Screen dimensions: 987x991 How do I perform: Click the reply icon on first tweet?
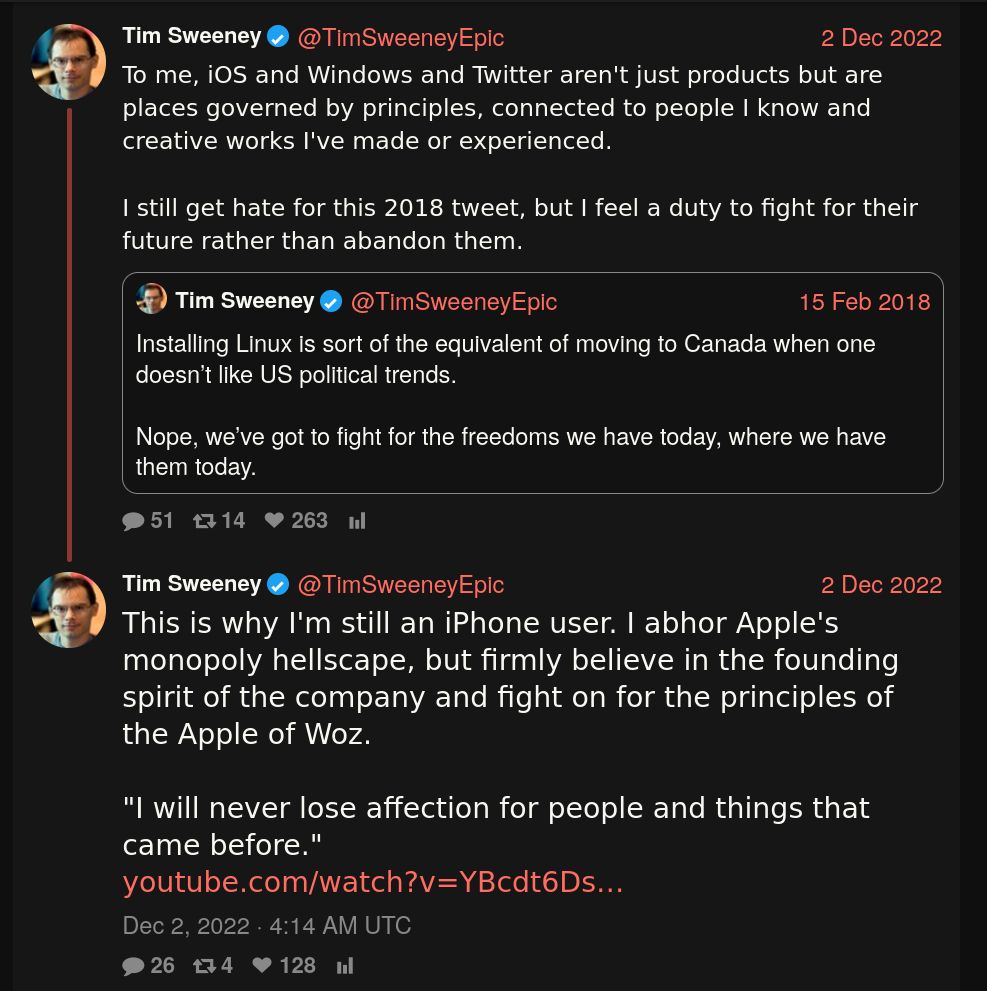pos(133,521)
